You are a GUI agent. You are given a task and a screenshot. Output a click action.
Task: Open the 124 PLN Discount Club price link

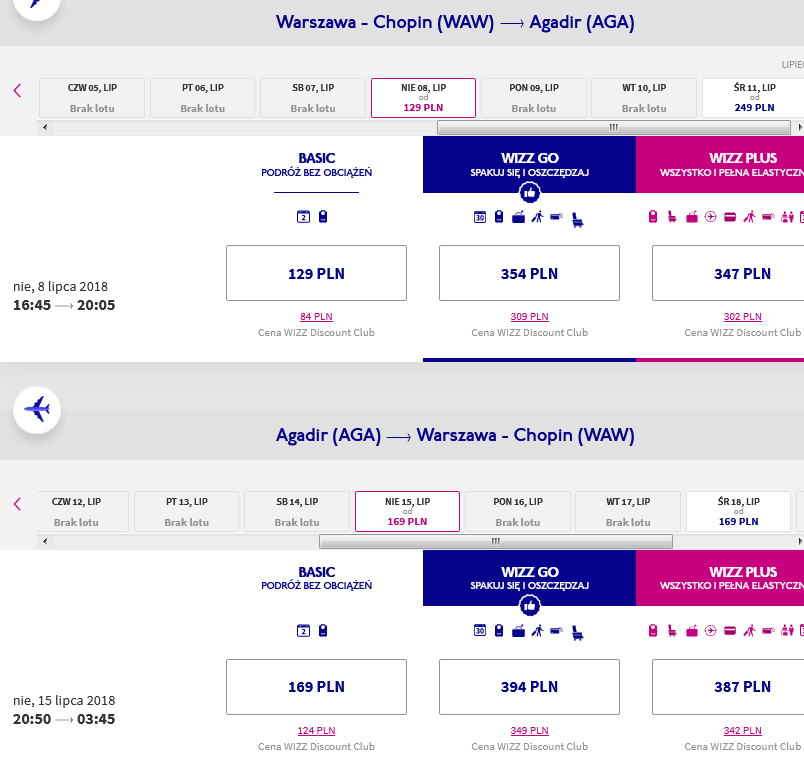pyautogui.click(x=316, y=730)
